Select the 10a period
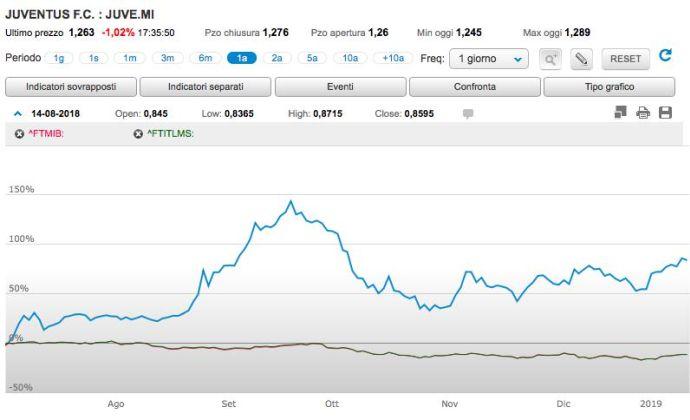This screenshot has height=420, width=690. pos(350,58)
